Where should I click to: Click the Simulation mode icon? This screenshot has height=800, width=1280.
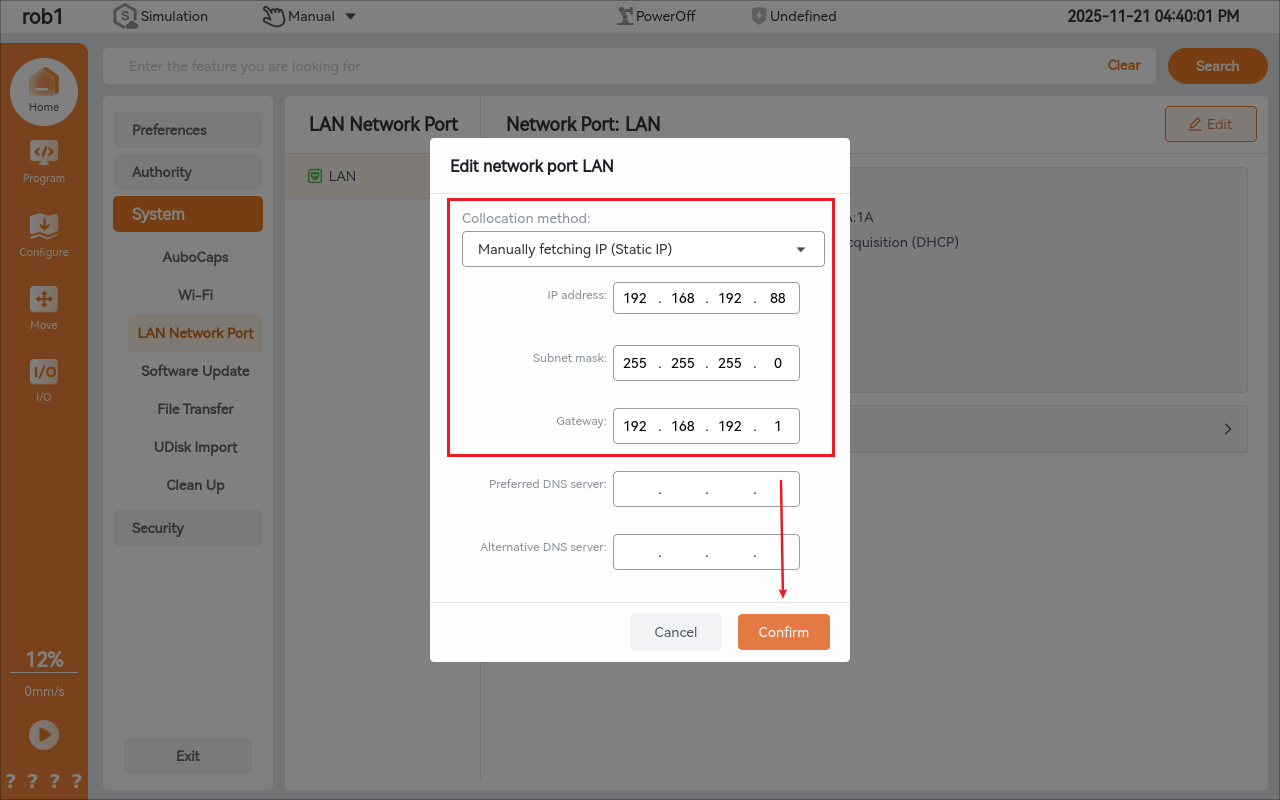(x=125, y=16)
